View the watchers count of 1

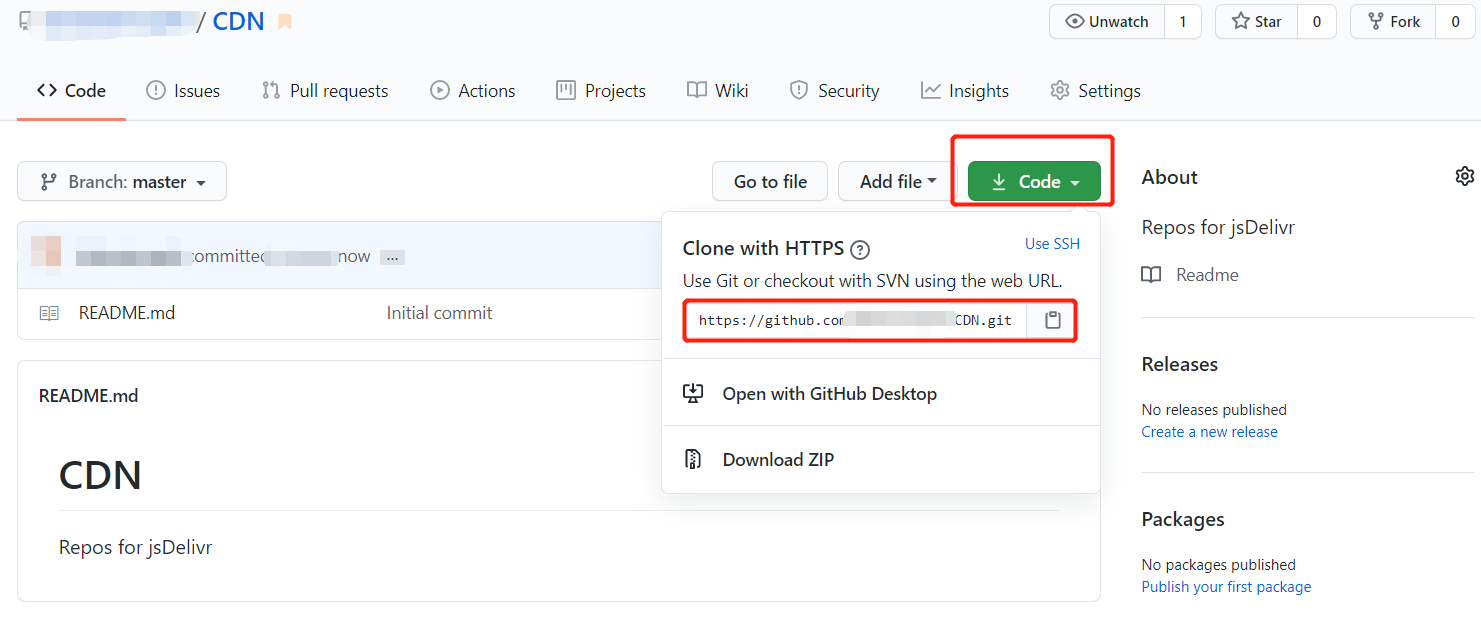tap(1183, 22)
